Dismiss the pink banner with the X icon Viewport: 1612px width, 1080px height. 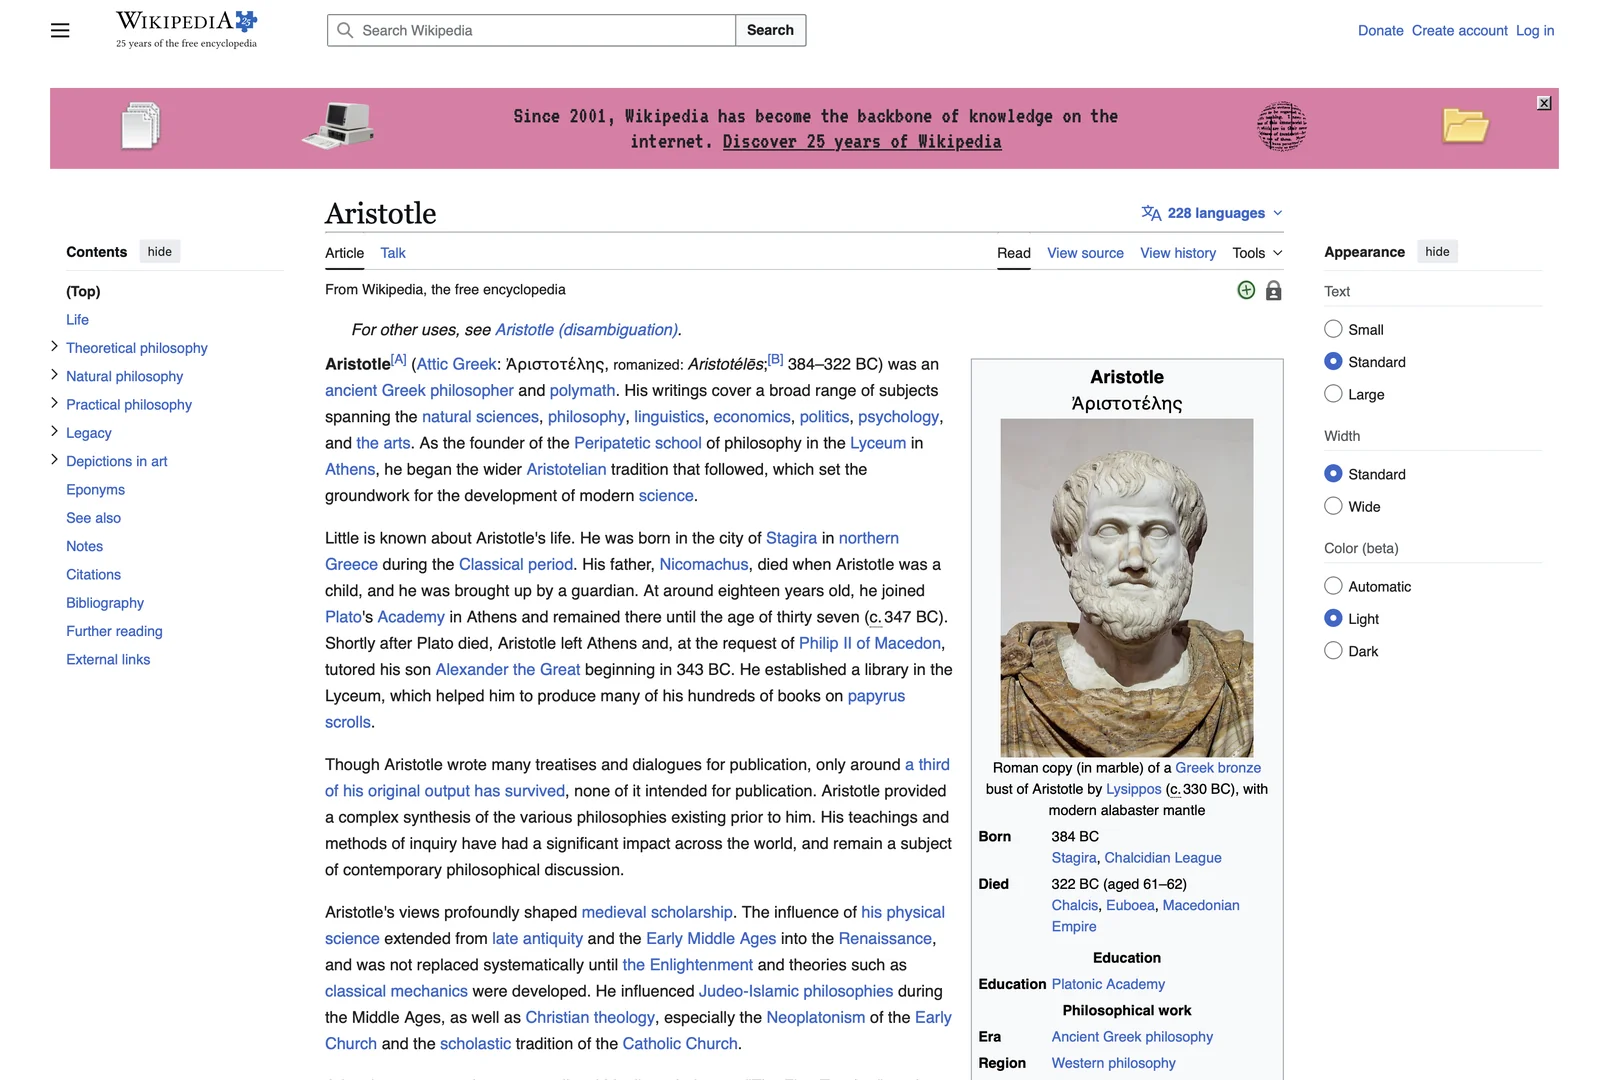point(1543,102)
